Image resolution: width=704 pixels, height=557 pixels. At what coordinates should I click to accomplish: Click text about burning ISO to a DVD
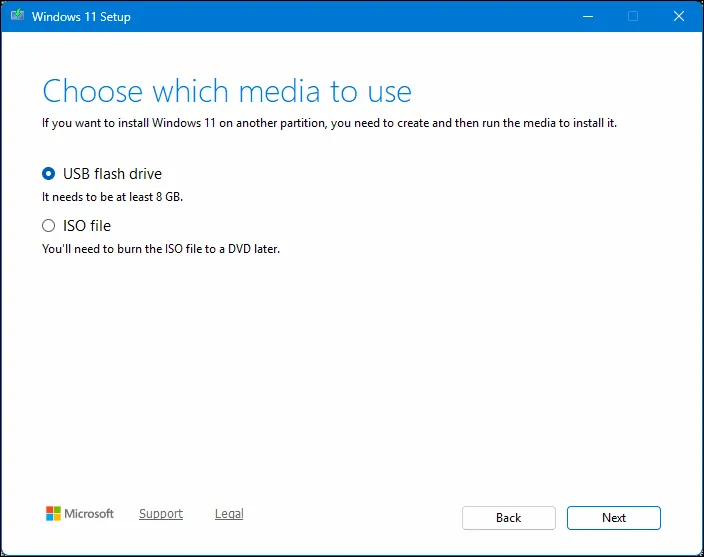(161, 249)
